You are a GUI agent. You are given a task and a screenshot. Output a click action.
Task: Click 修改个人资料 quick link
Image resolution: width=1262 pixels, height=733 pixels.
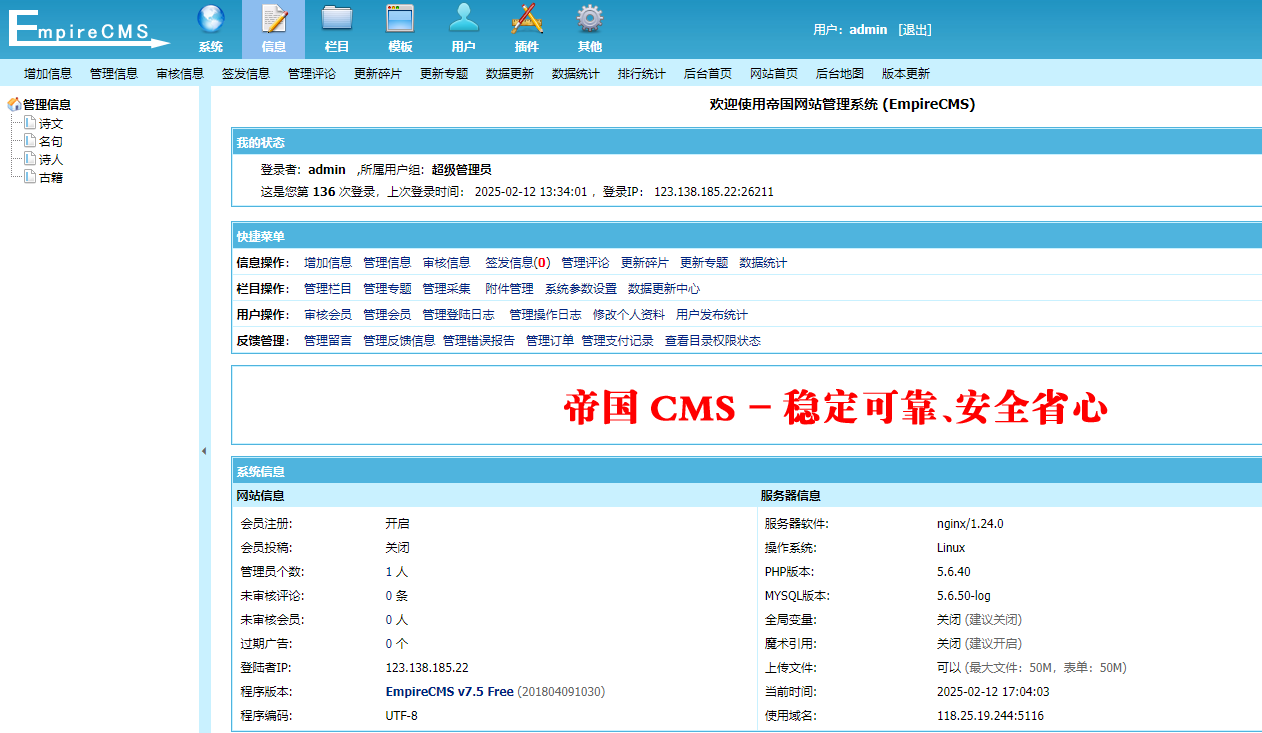coord(629,315)
